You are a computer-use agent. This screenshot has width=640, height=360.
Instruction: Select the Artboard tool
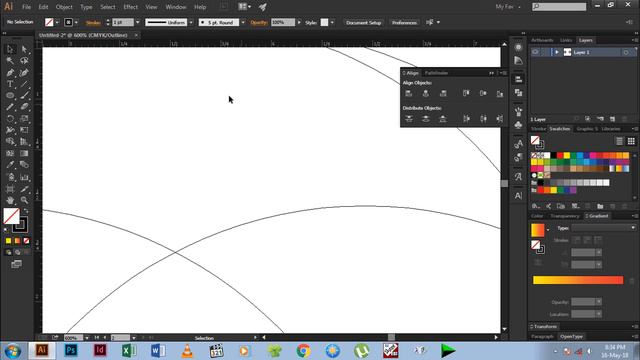(x=10, y=189)
